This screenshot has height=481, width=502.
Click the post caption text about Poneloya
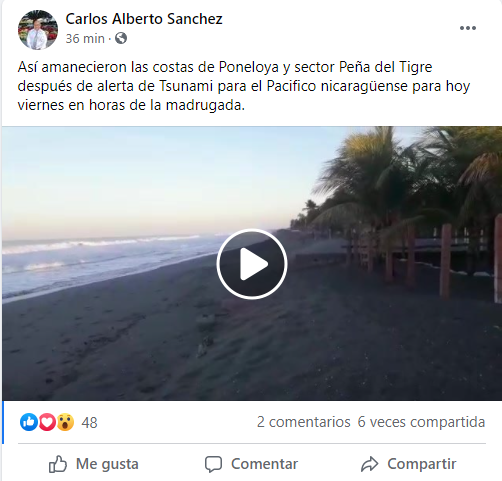point(244,86)
